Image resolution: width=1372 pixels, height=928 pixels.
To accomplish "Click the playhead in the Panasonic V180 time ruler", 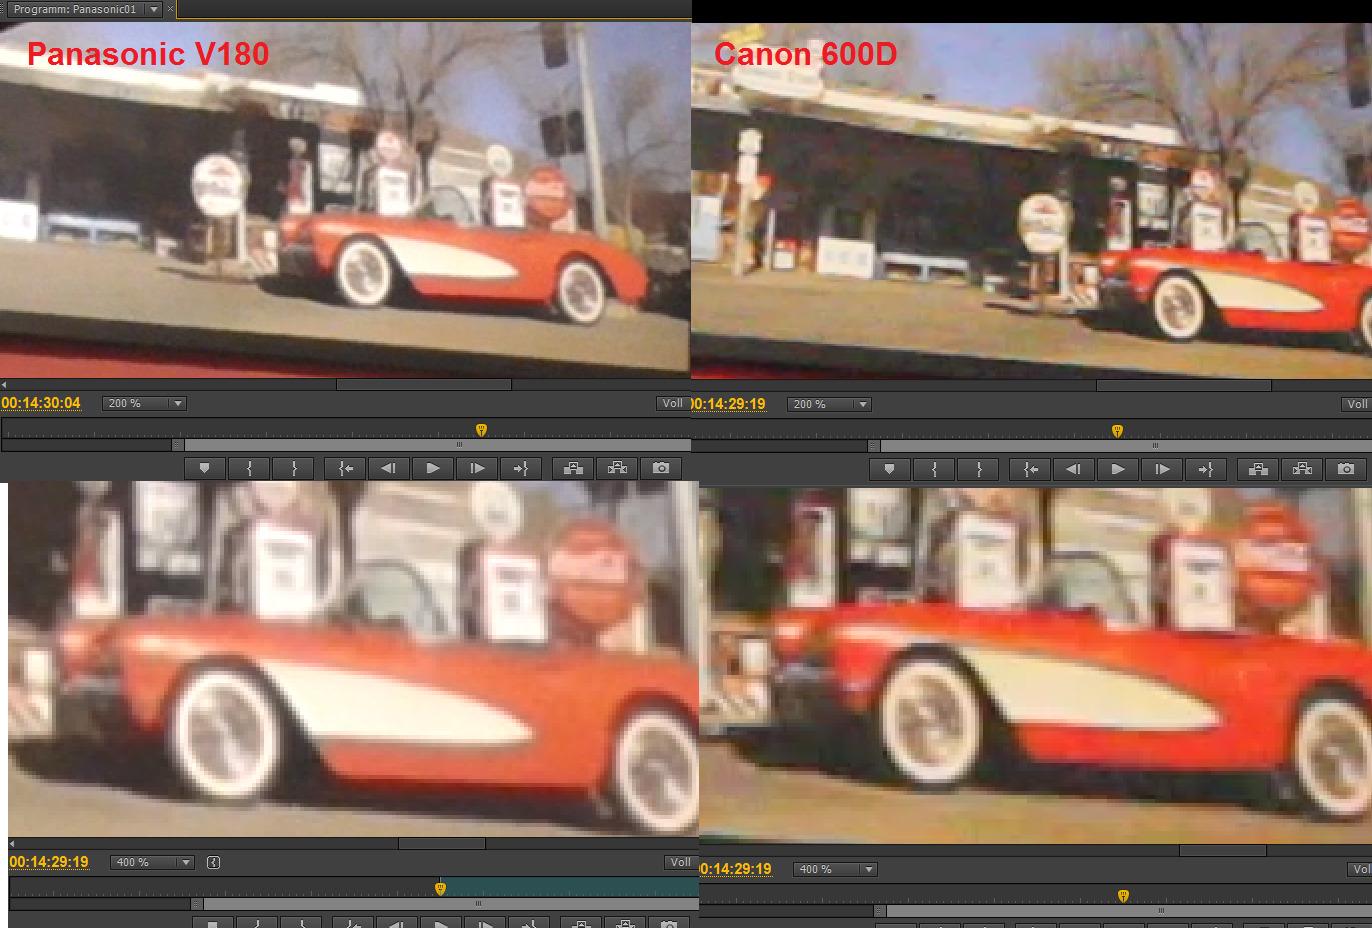I will (x=481, y=430).
